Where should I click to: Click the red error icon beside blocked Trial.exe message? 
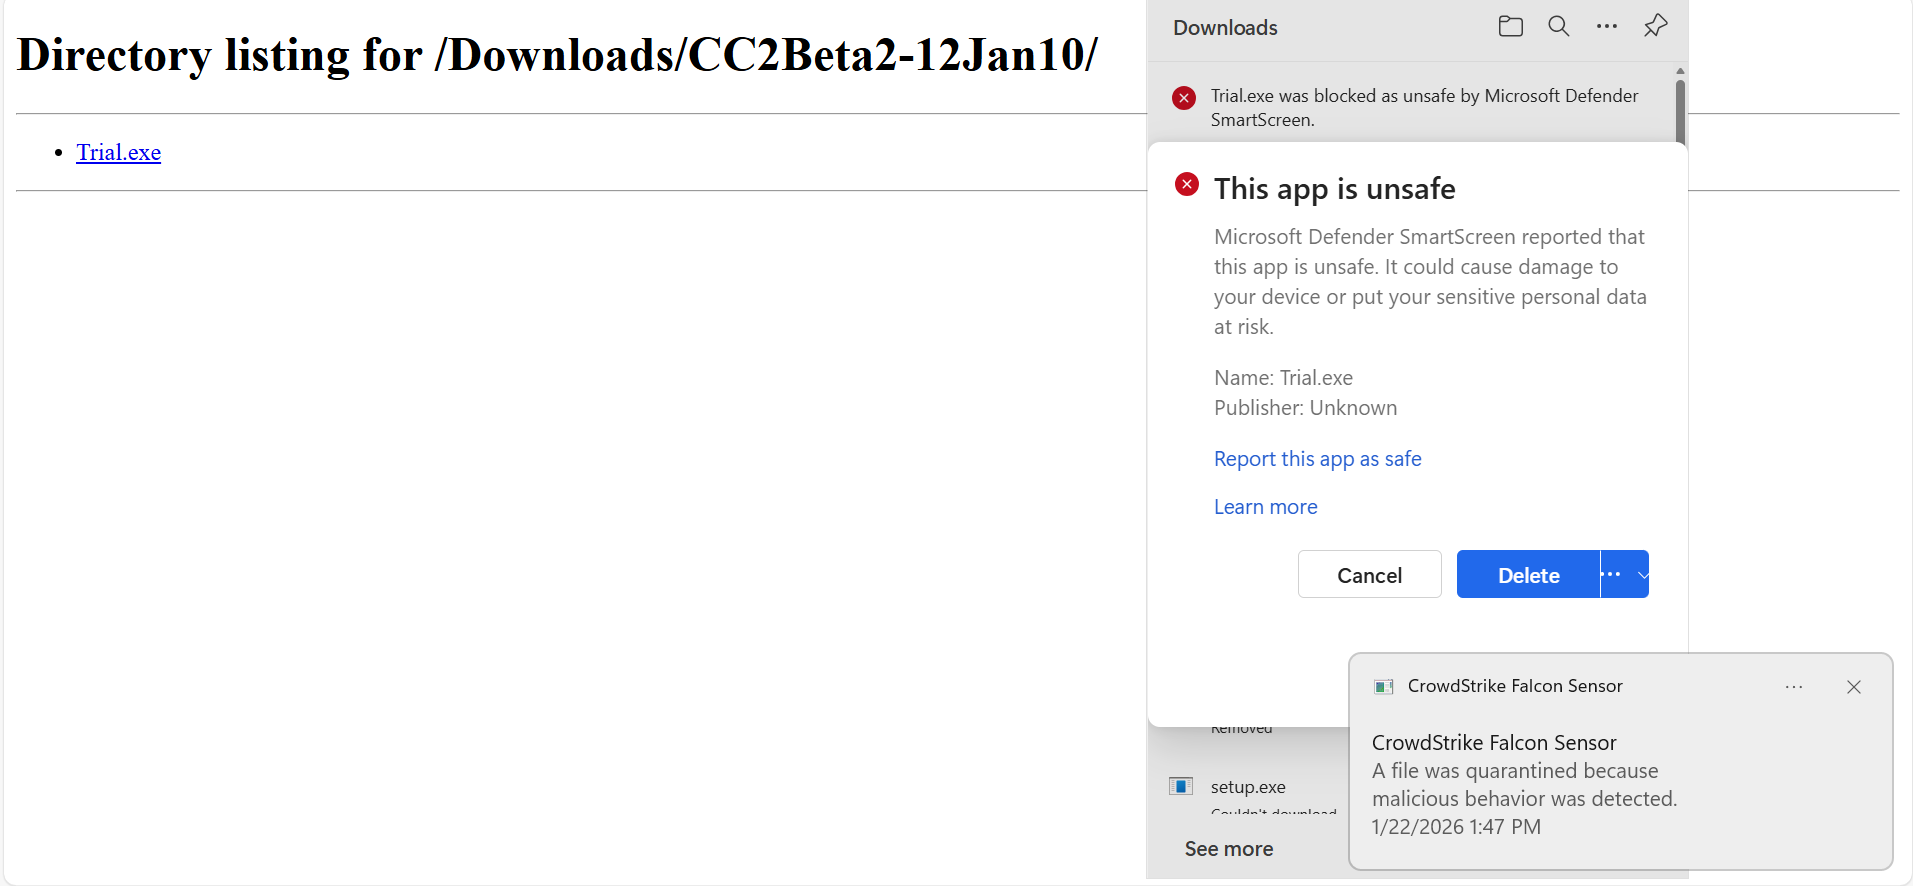(x=1184, y=98)
